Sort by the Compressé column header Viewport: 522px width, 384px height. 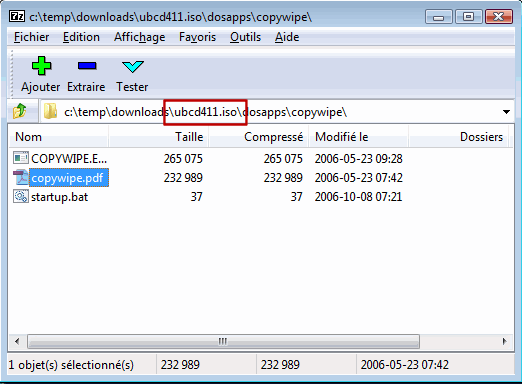click(259, 137)
